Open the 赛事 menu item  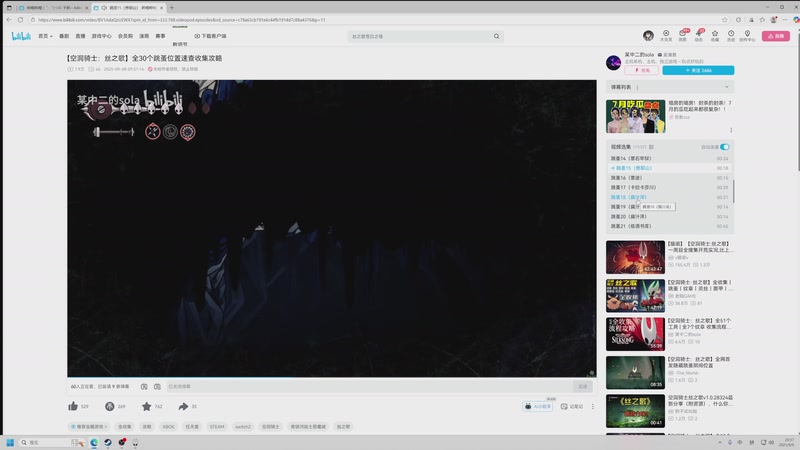coord(160,36)
